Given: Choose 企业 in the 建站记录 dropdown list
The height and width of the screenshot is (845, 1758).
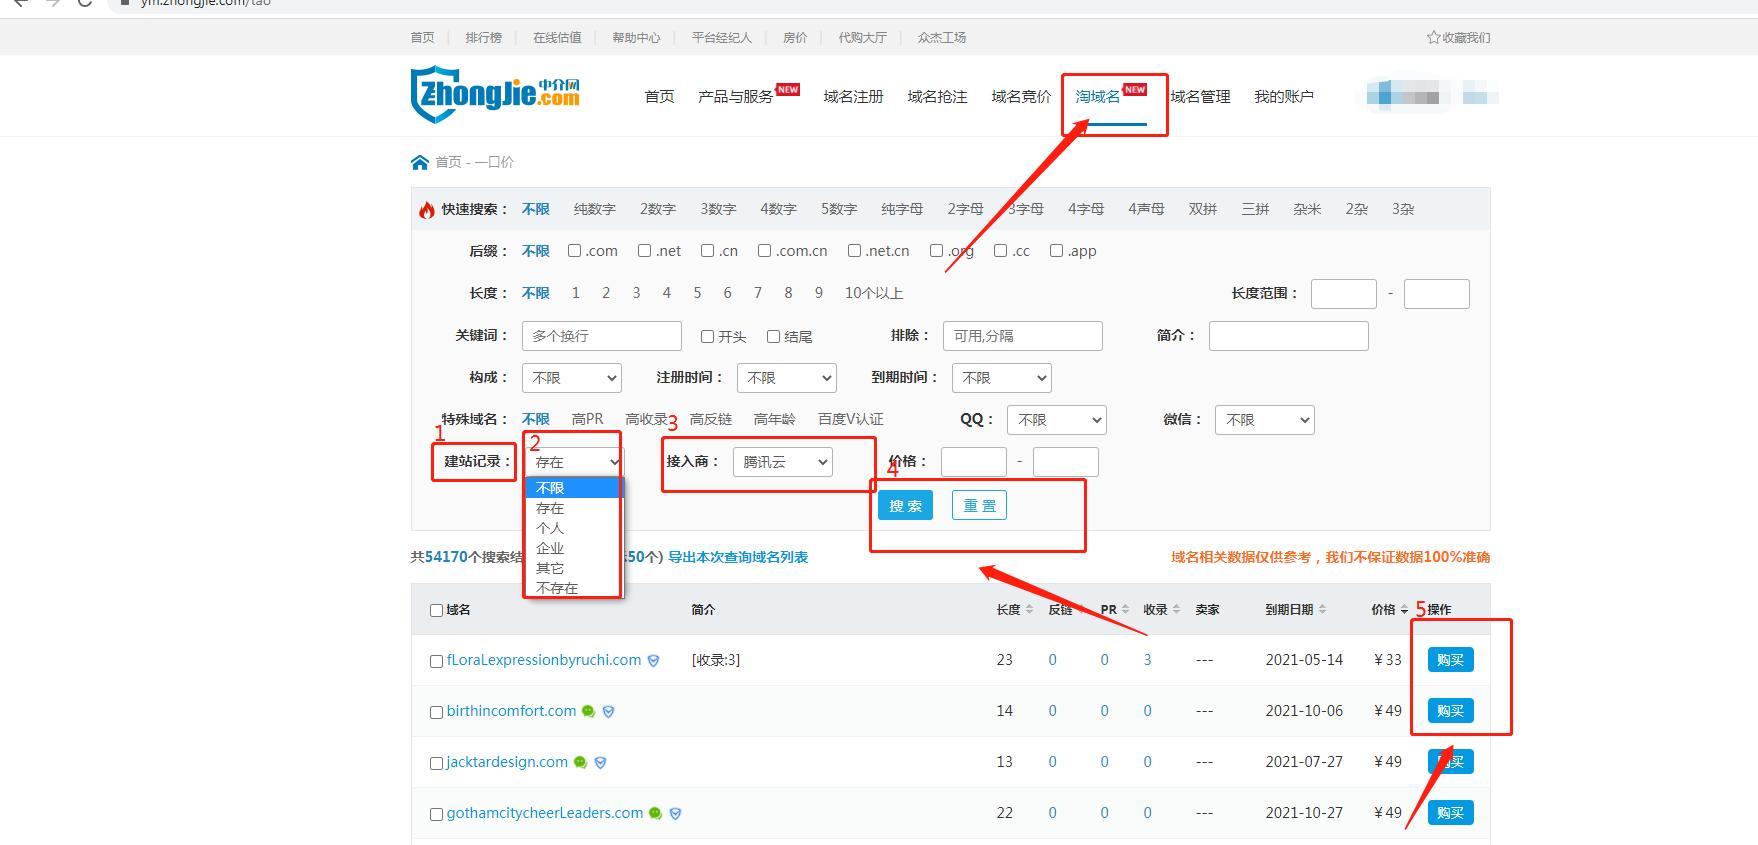Looking at the screenshot, I should pyautogui.click(x=550, y=548).
